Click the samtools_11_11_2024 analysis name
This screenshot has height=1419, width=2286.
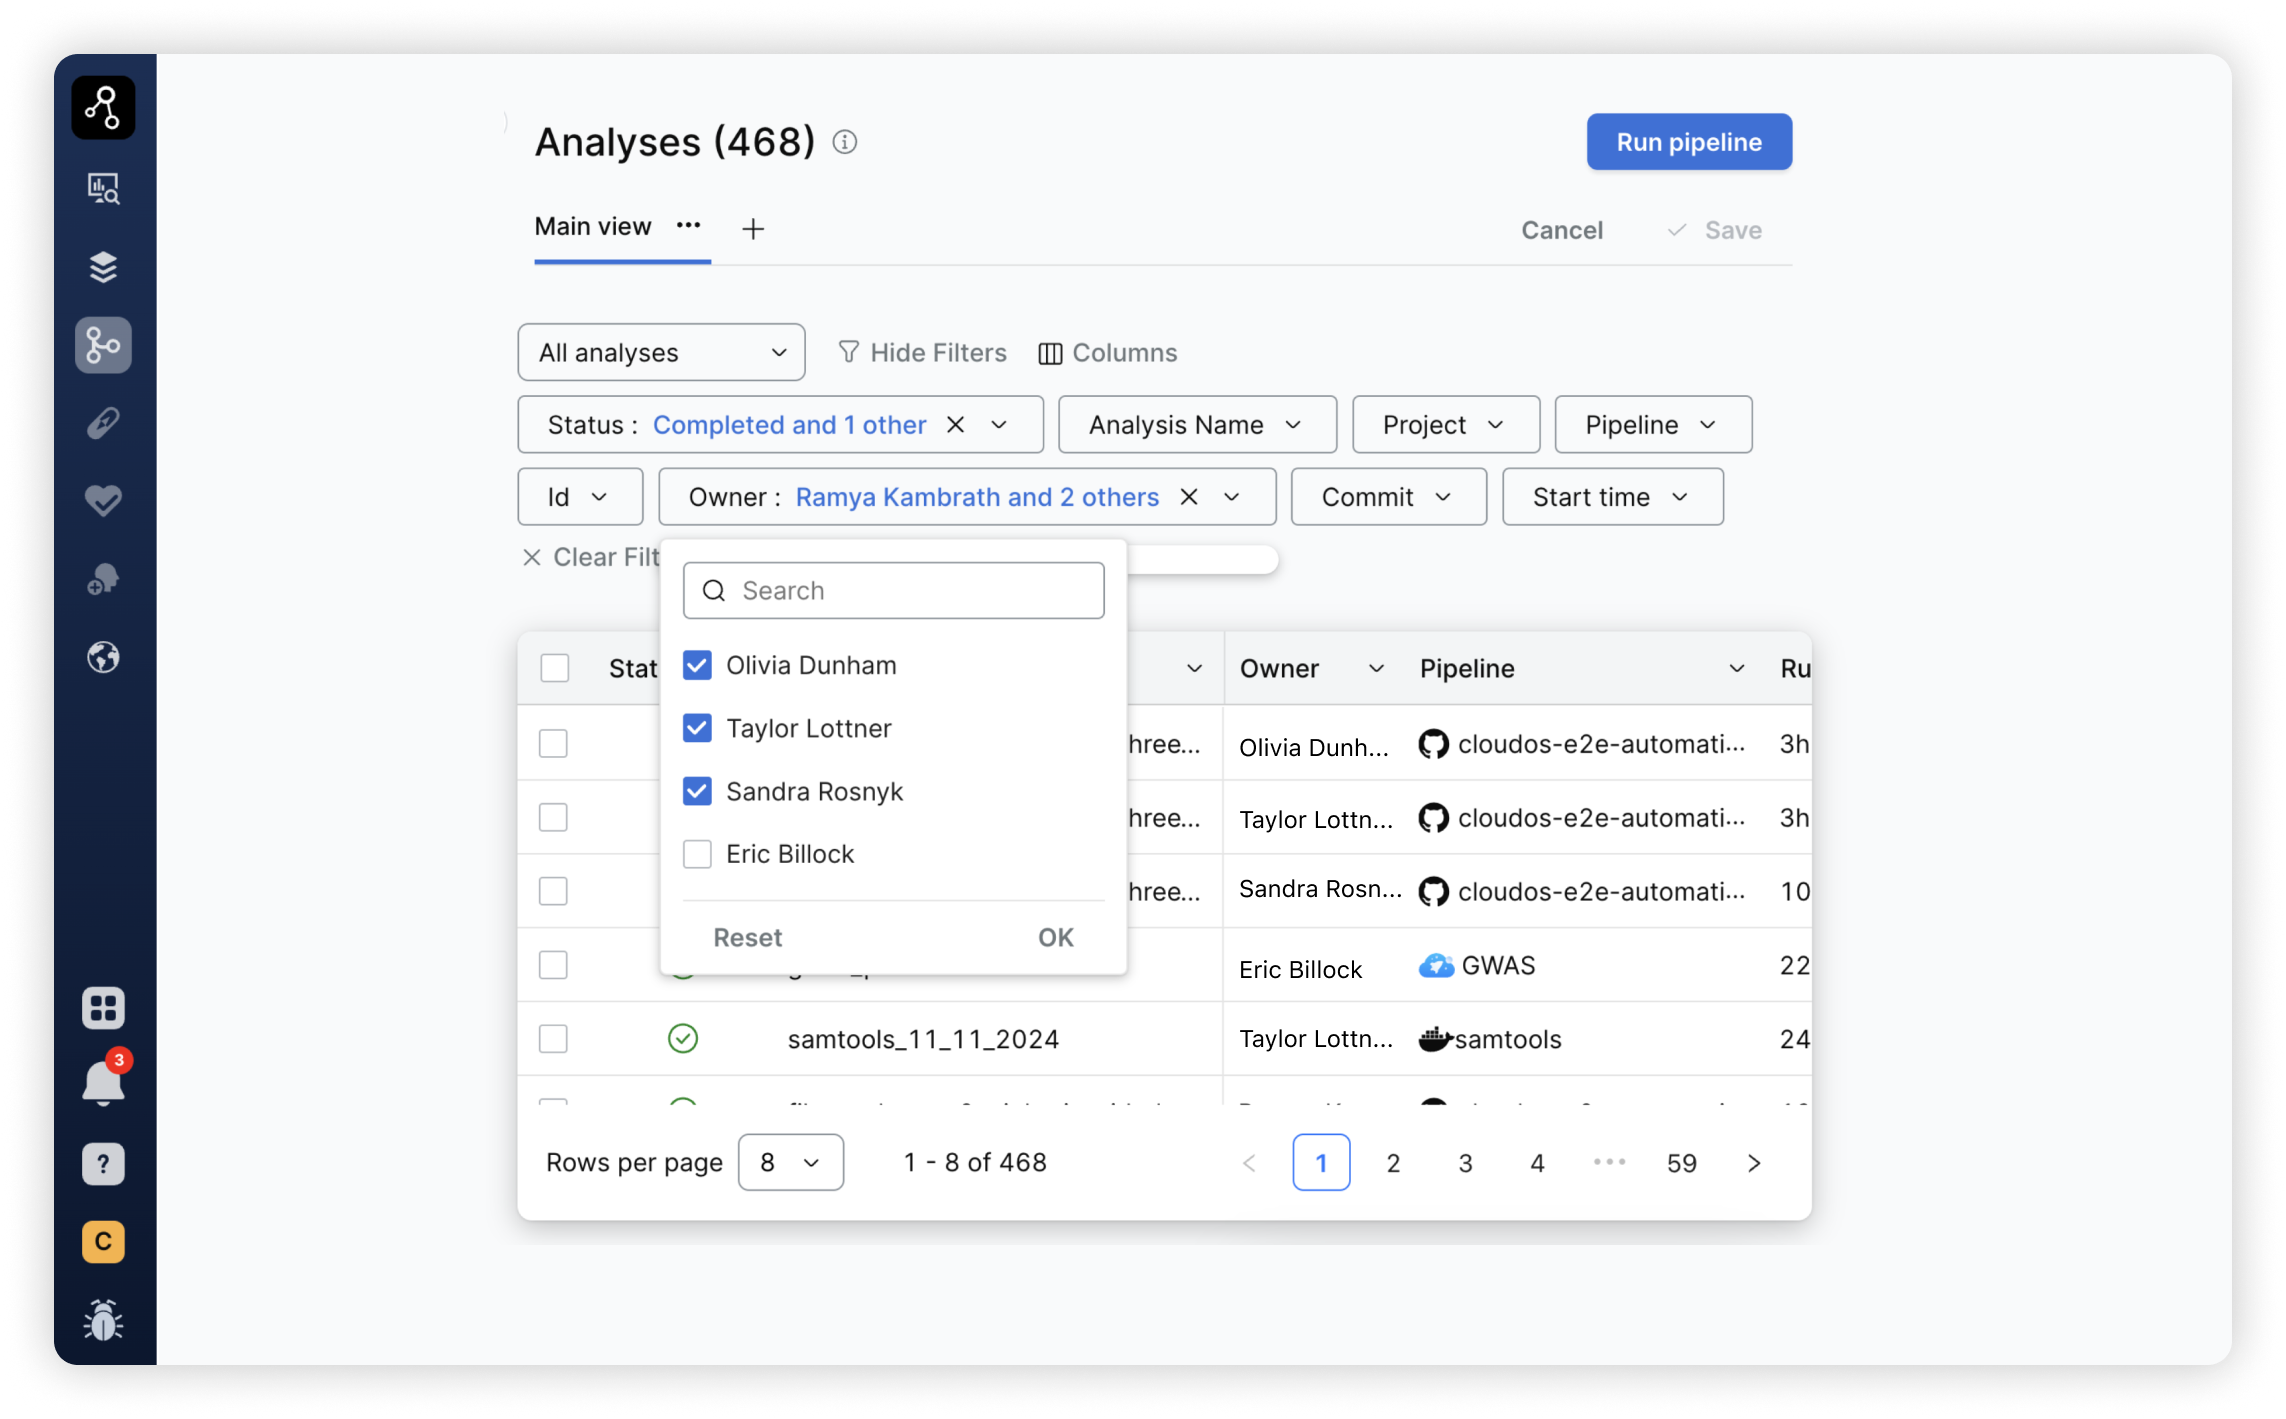(x=923, y=1039)
